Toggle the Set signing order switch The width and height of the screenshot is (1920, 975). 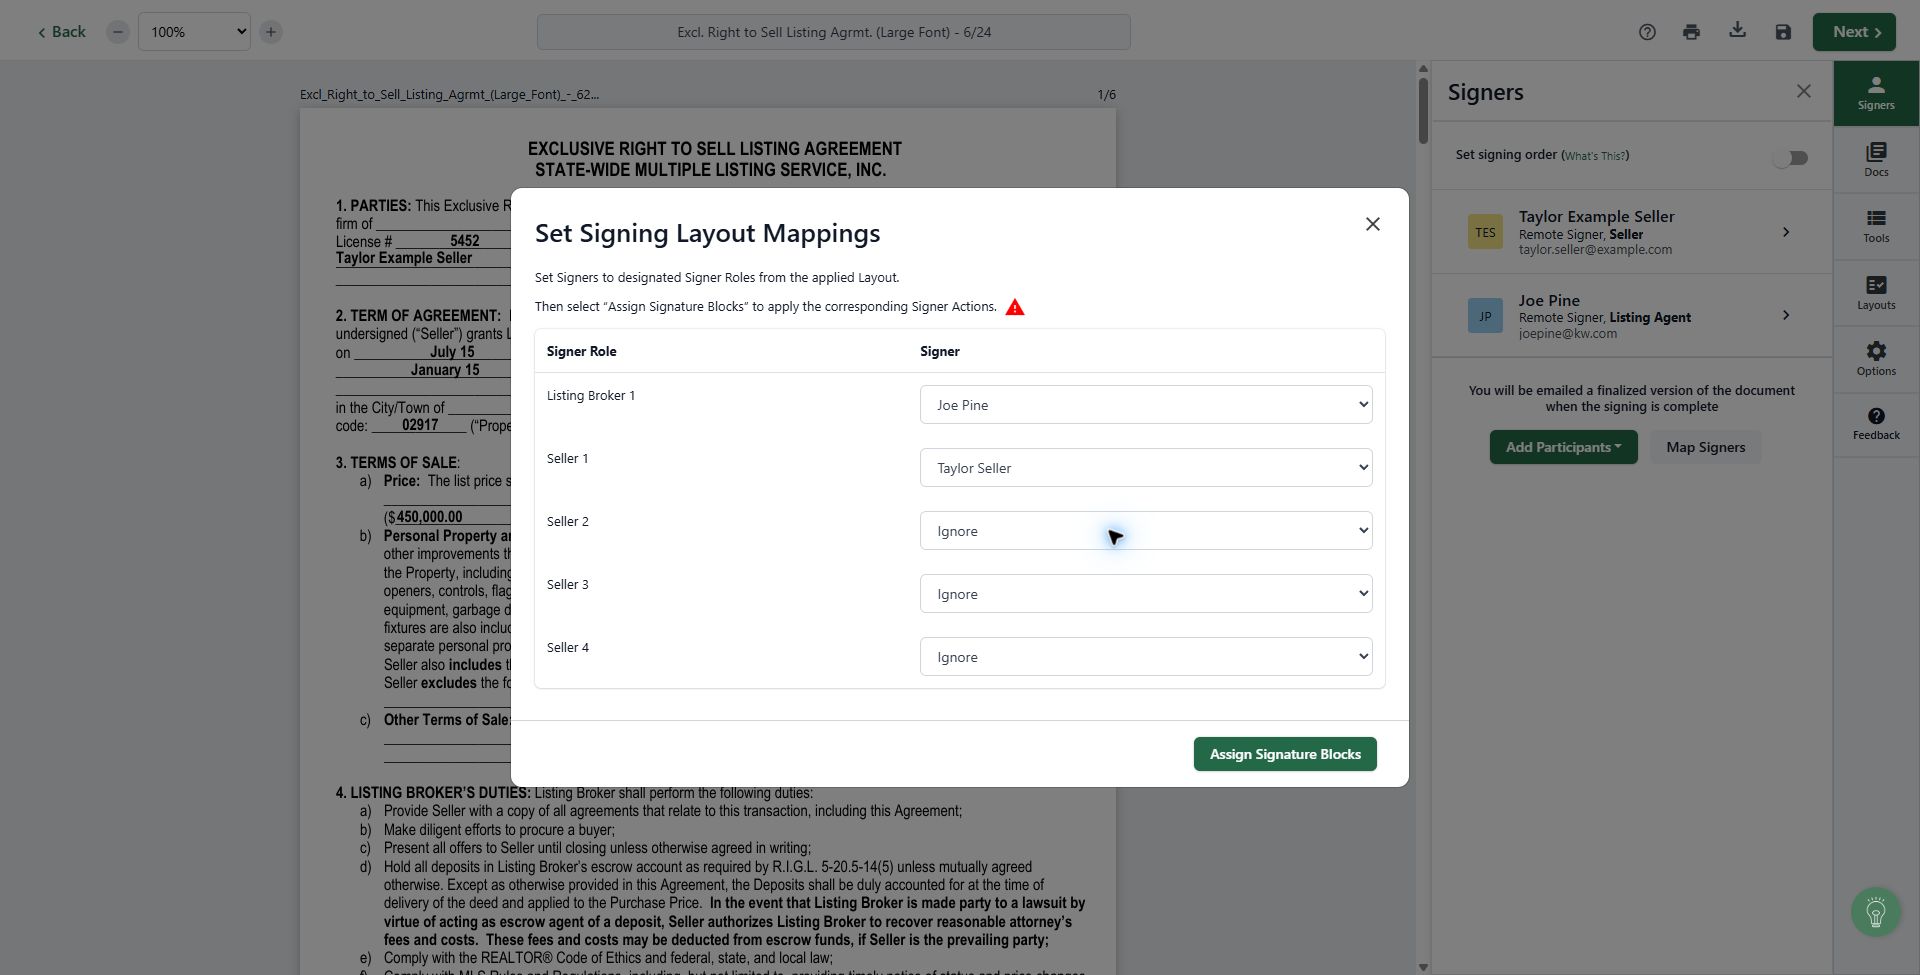(x=1790, y=158)
